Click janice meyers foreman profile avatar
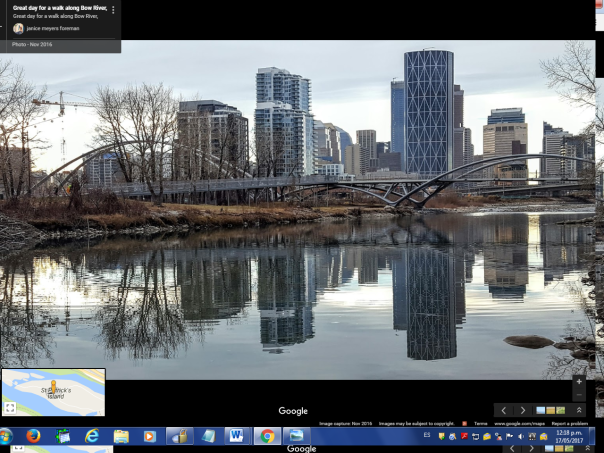604x453 pixels. (19, 28)
